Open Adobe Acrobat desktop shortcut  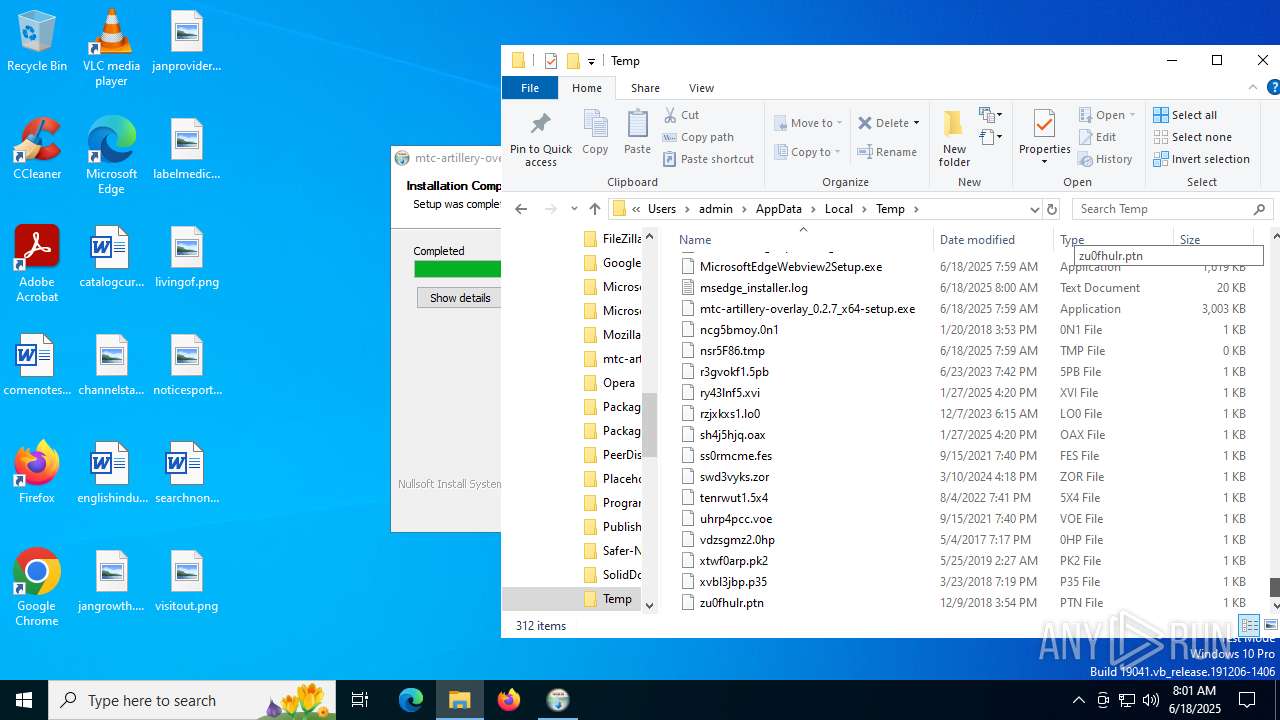37,264
